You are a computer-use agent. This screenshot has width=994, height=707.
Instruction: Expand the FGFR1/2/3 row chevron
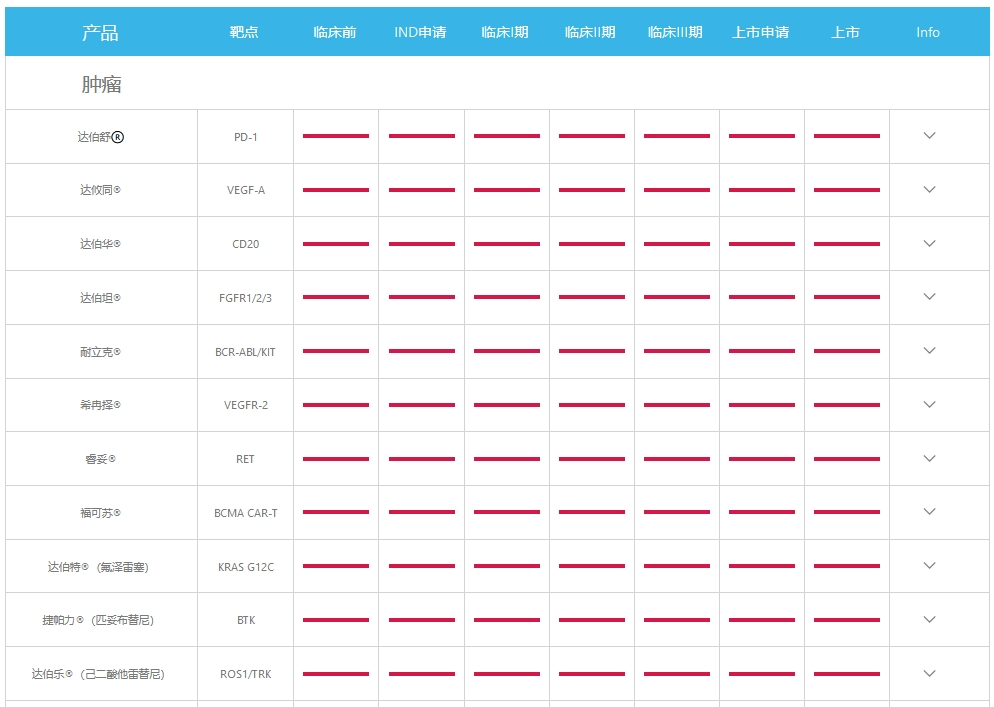pyautogui.click(x=929, y=297)
